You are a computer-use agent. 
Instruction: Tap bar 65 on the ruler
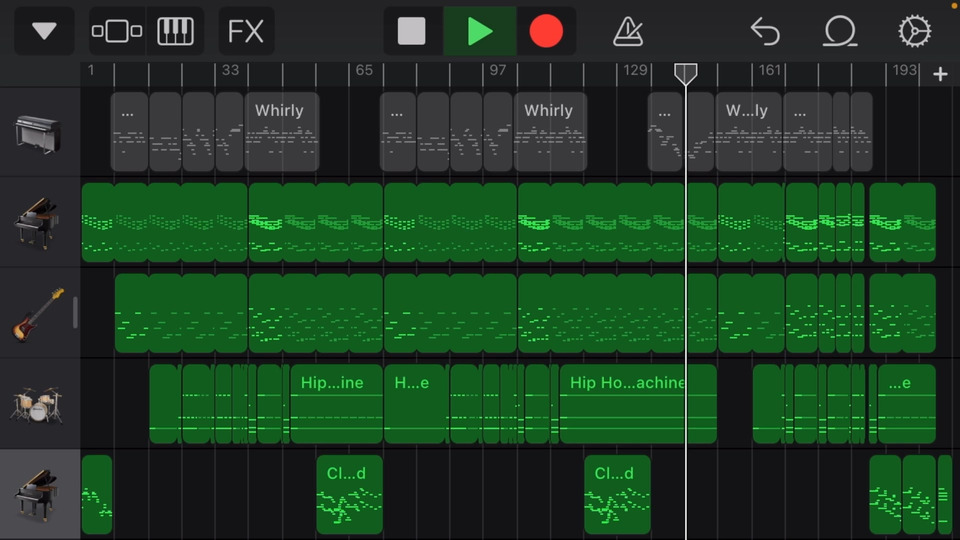364,70
